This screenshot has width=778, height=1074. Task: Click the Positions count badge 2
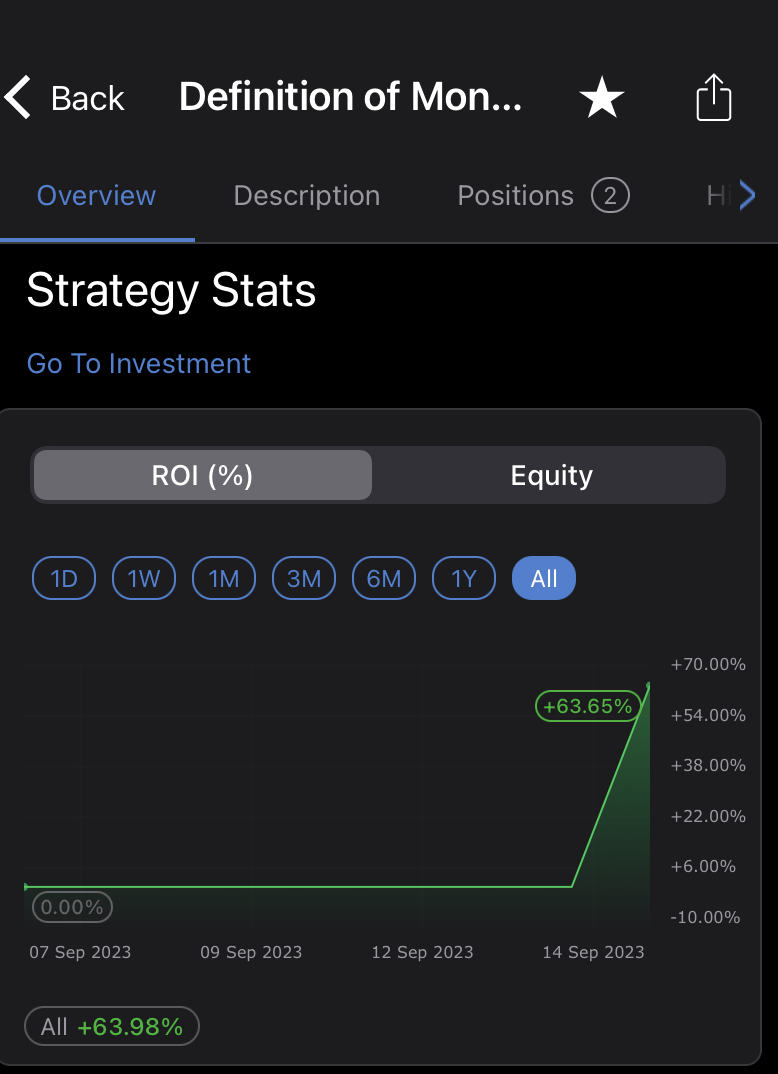(x=610, y=196)
